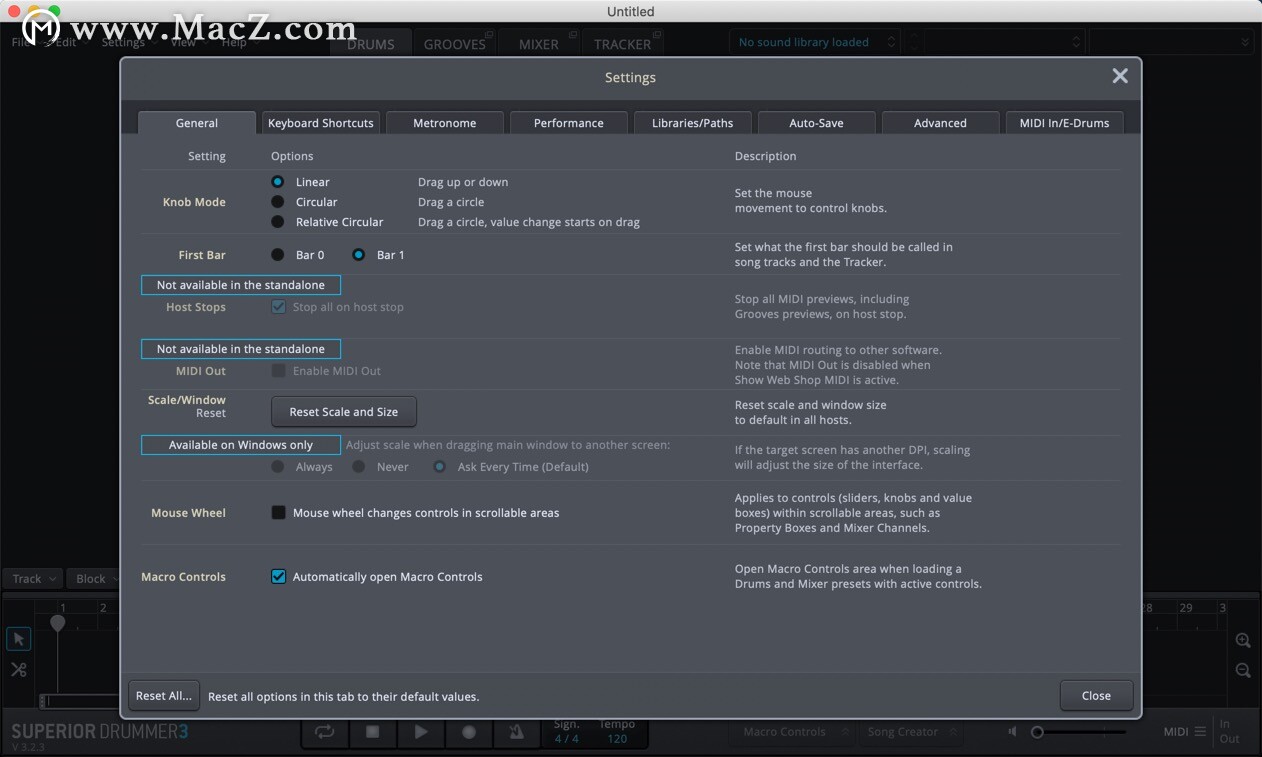Screen dimensions: 1262x757
Task: Detach the MIXER tab via pop-out icon
Action: tap(573, 35)
